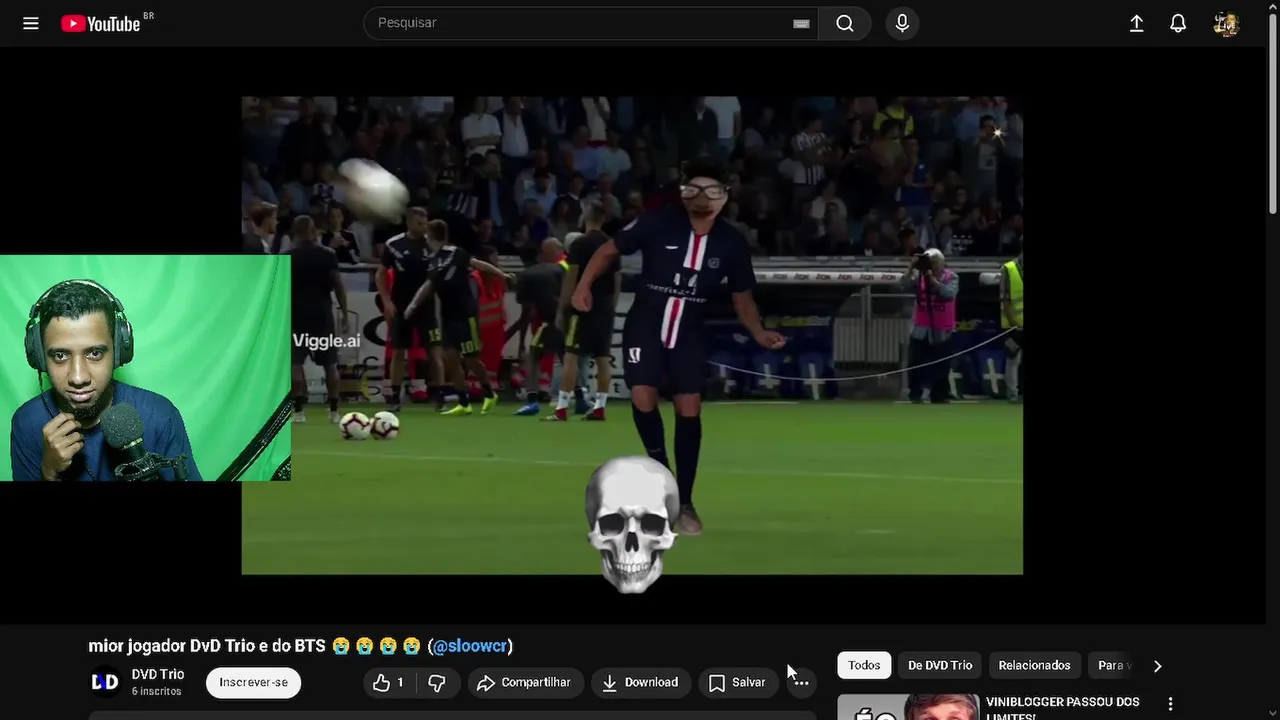Viewport: 1280px width, 720px height.
Task: Click the video player area
Action: 632,335
